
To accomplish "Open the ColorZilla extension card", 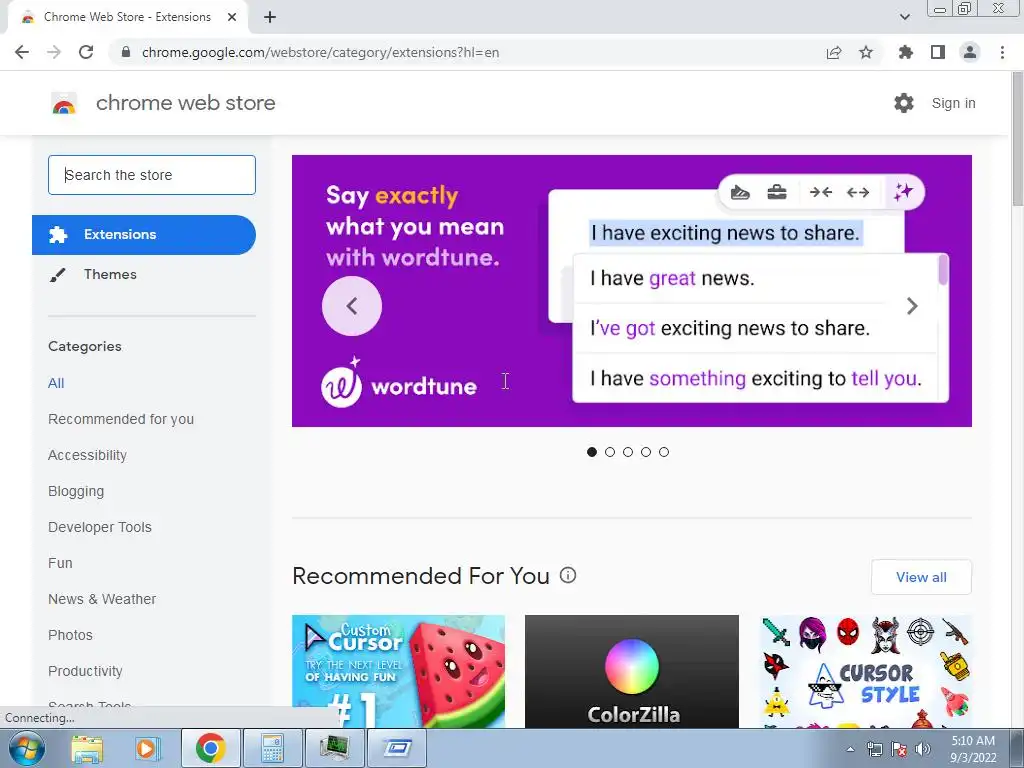I will click(x=632, y=671).
